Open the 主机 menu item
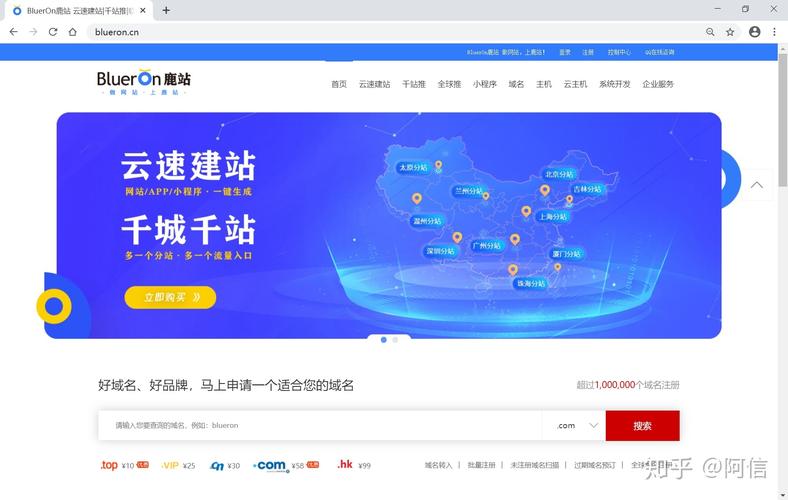Screen dimensions: 788x500 tap(544, 84)
